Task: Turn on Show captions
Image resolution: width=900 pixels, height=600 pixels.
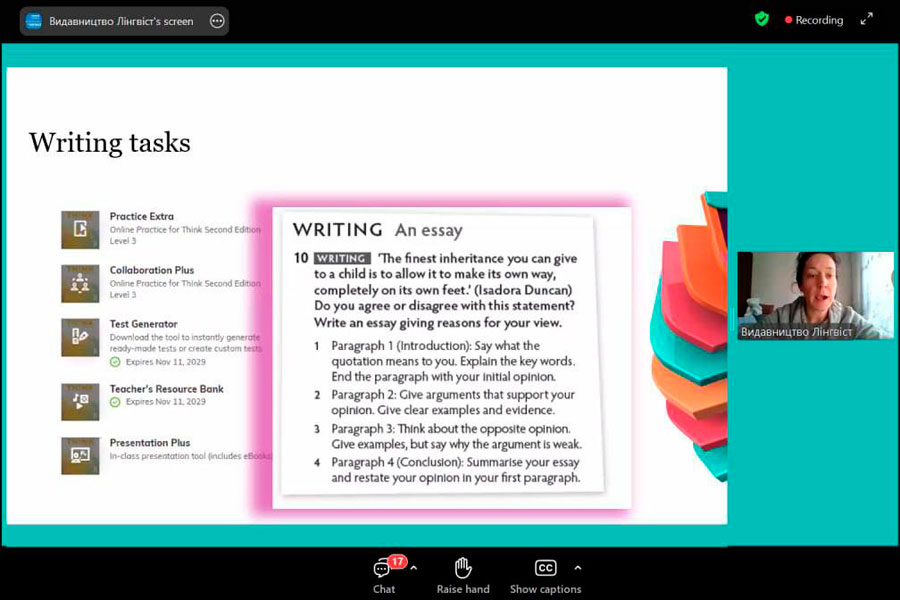Action: (545, 575)
